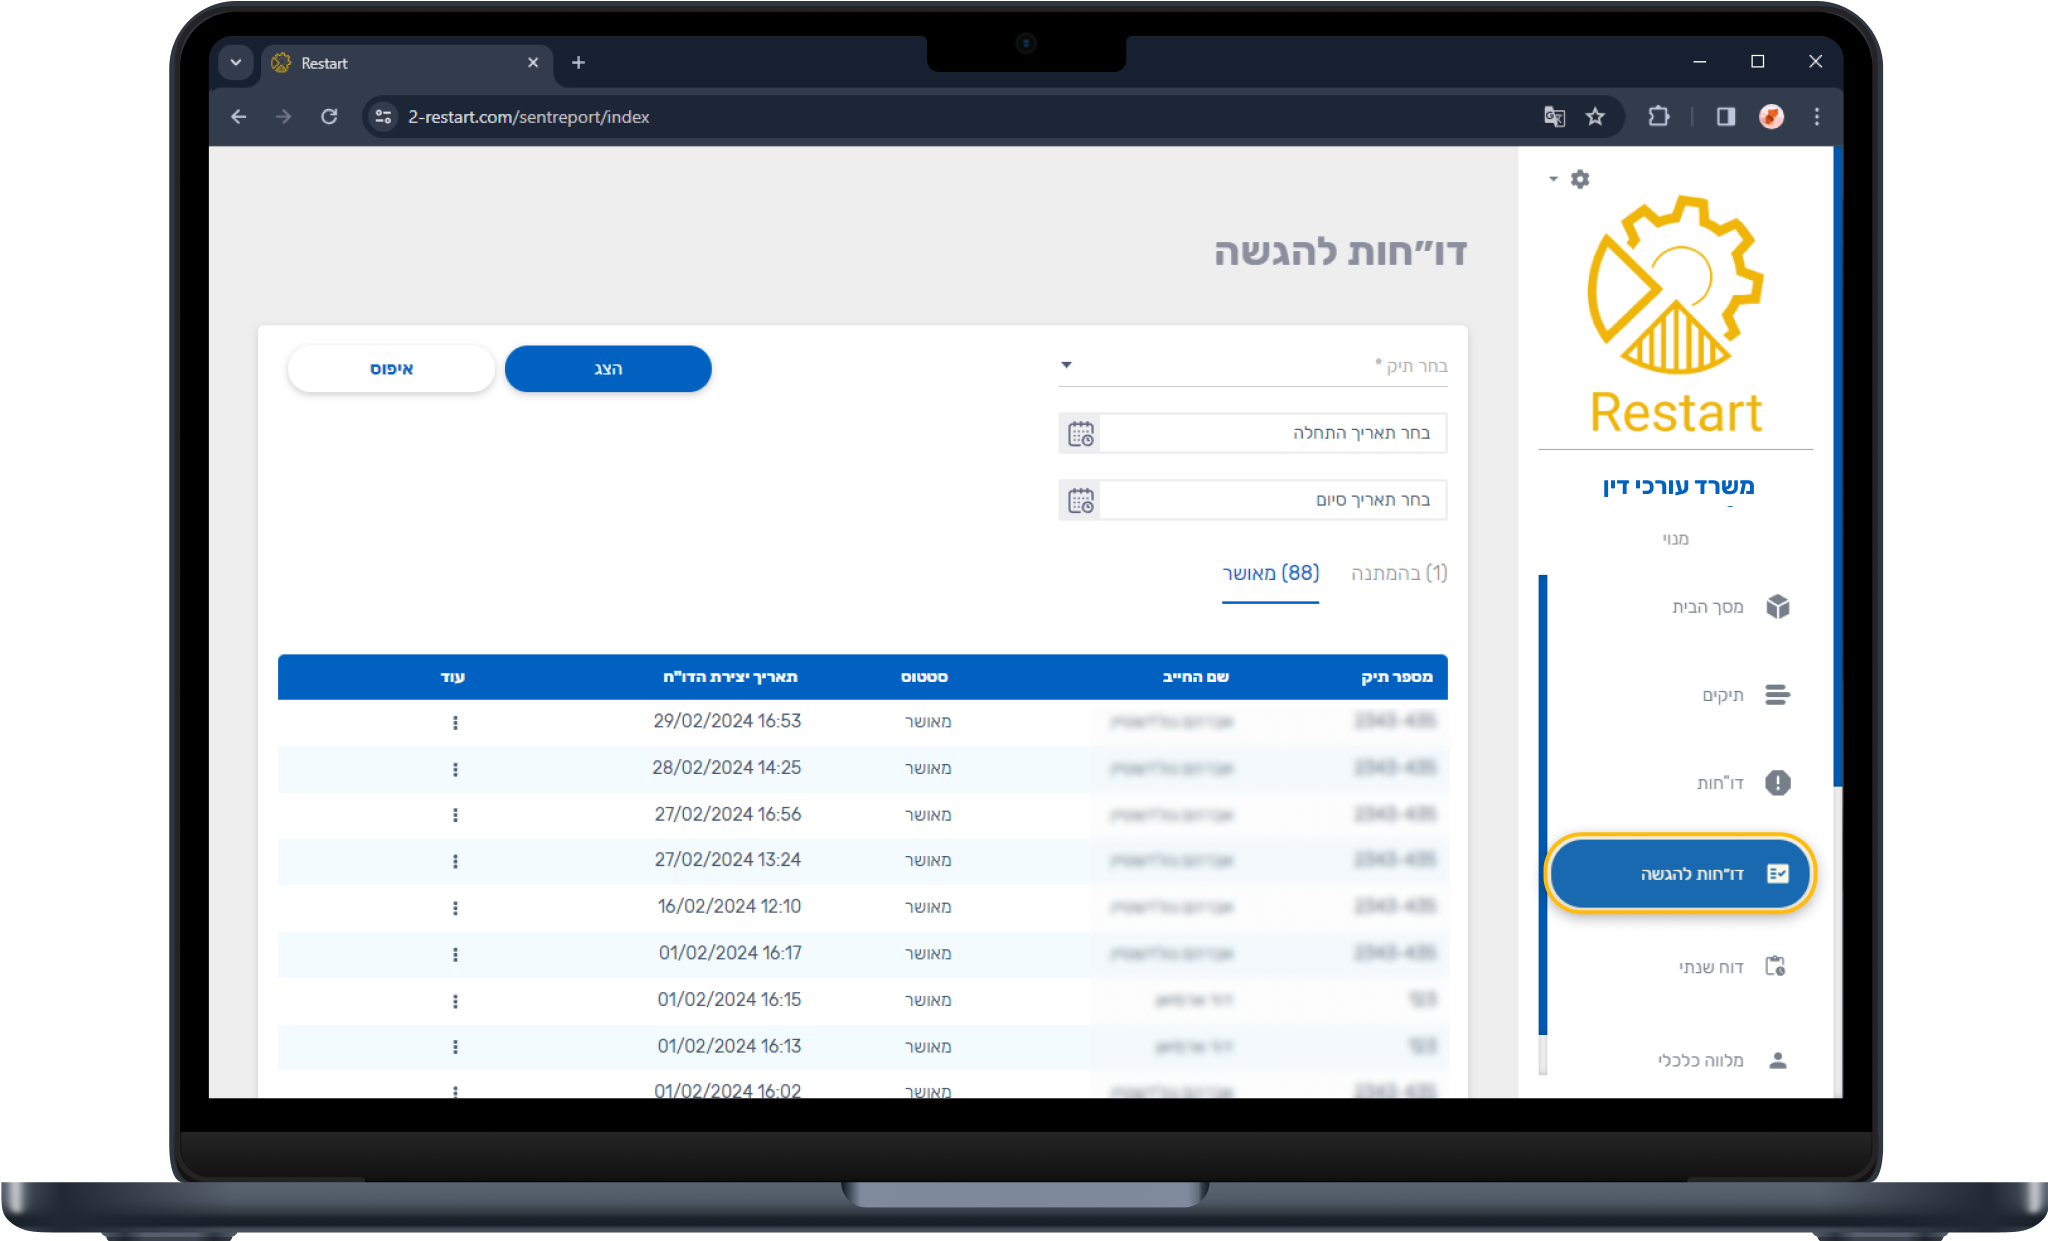Screen dimensions: 2048x1241
Task: Open row menu for 16/02/2024 12:10
Action: 455,908
